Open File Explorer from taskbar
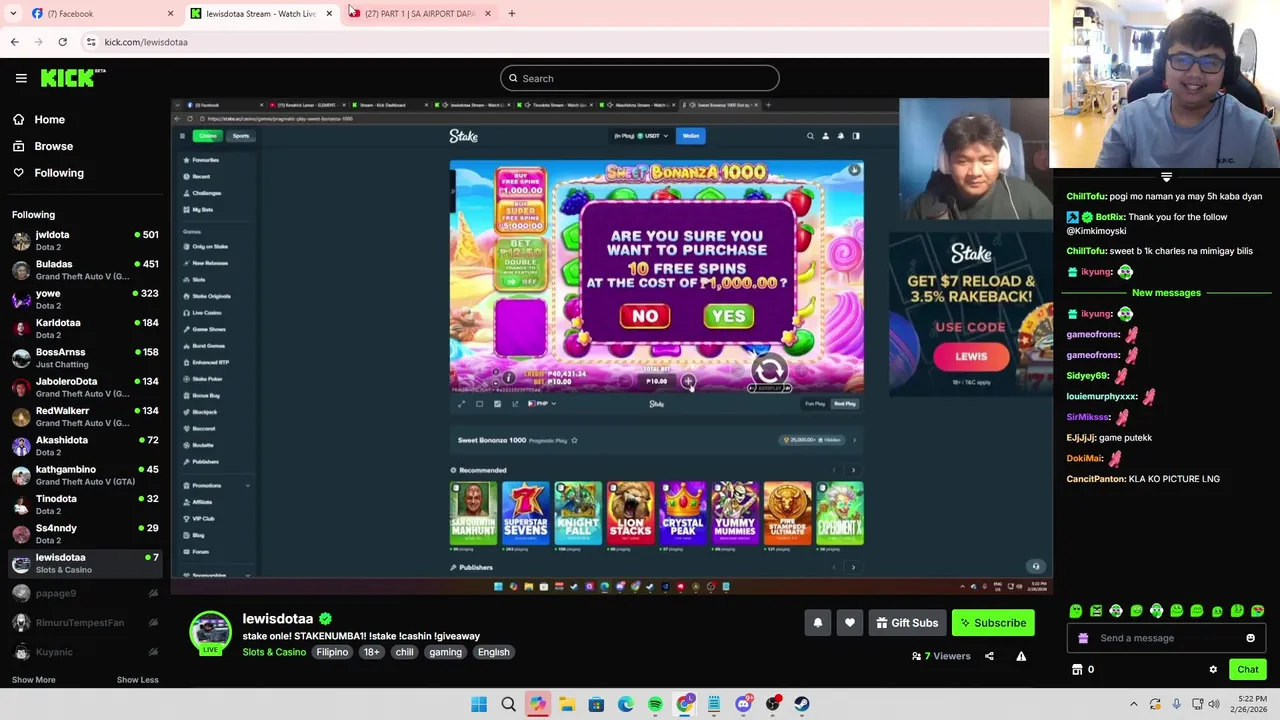This screenshot has height=720, width=1280. coord(567,704)
